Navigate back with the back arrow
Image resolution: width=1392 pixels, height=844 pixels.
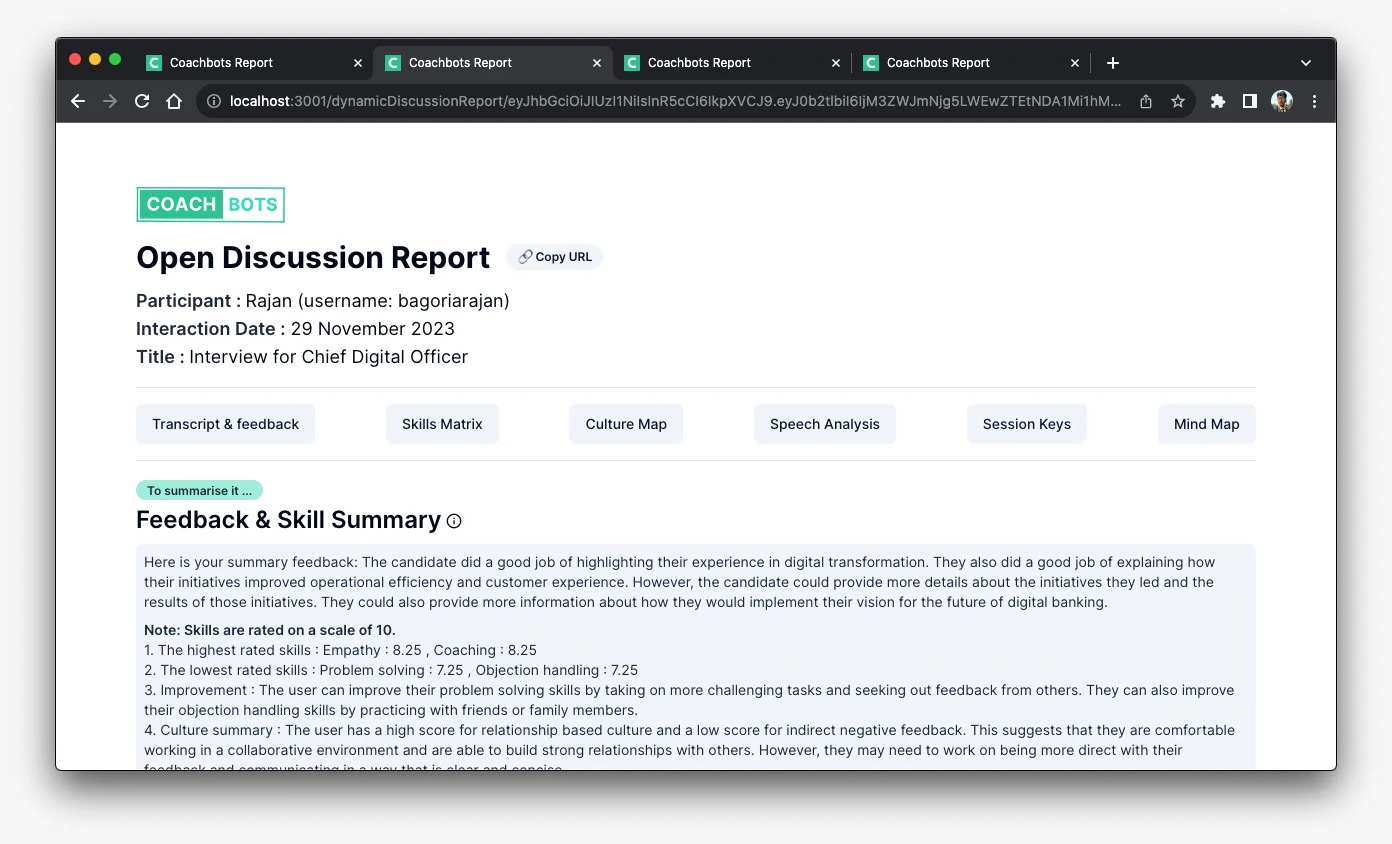pyautogui.click(x=78, y=101)
